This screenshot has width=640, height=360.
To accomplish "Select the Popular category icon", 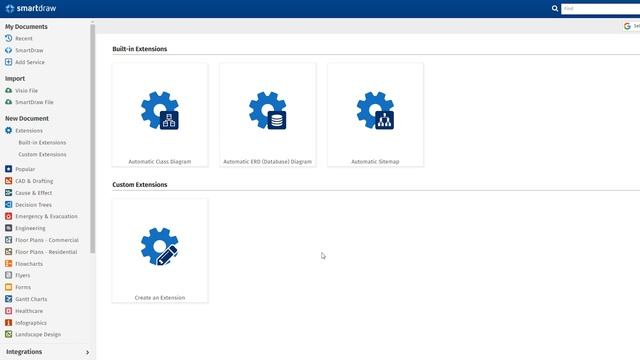I will pos(9,169).
